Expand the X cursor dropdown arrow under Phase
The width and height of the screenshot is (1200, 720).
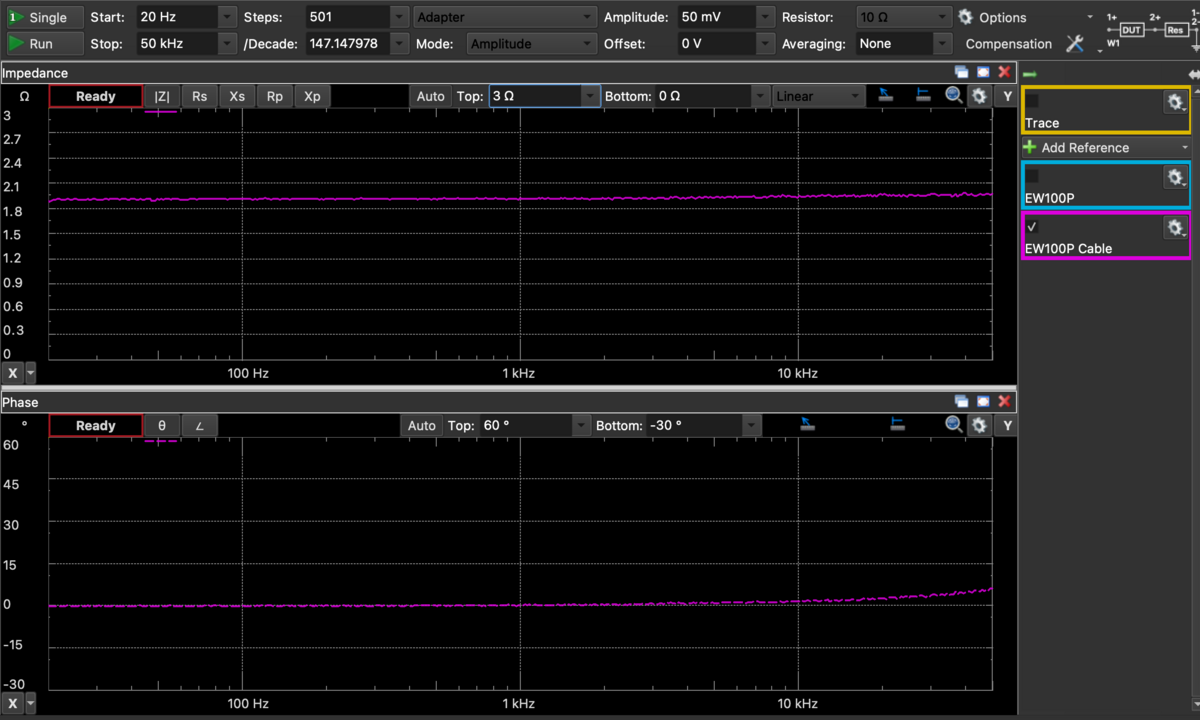31,704
